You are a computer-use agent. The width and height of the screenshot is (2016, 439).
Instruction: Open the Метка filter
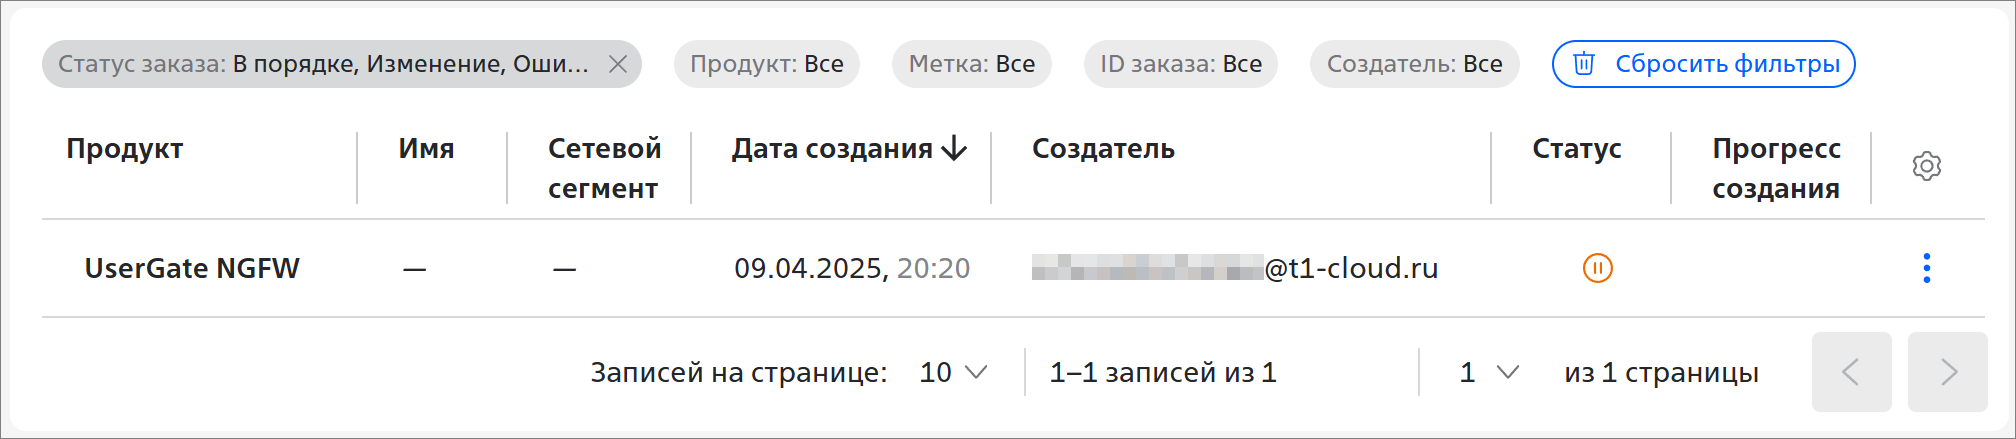coord(971,64)
